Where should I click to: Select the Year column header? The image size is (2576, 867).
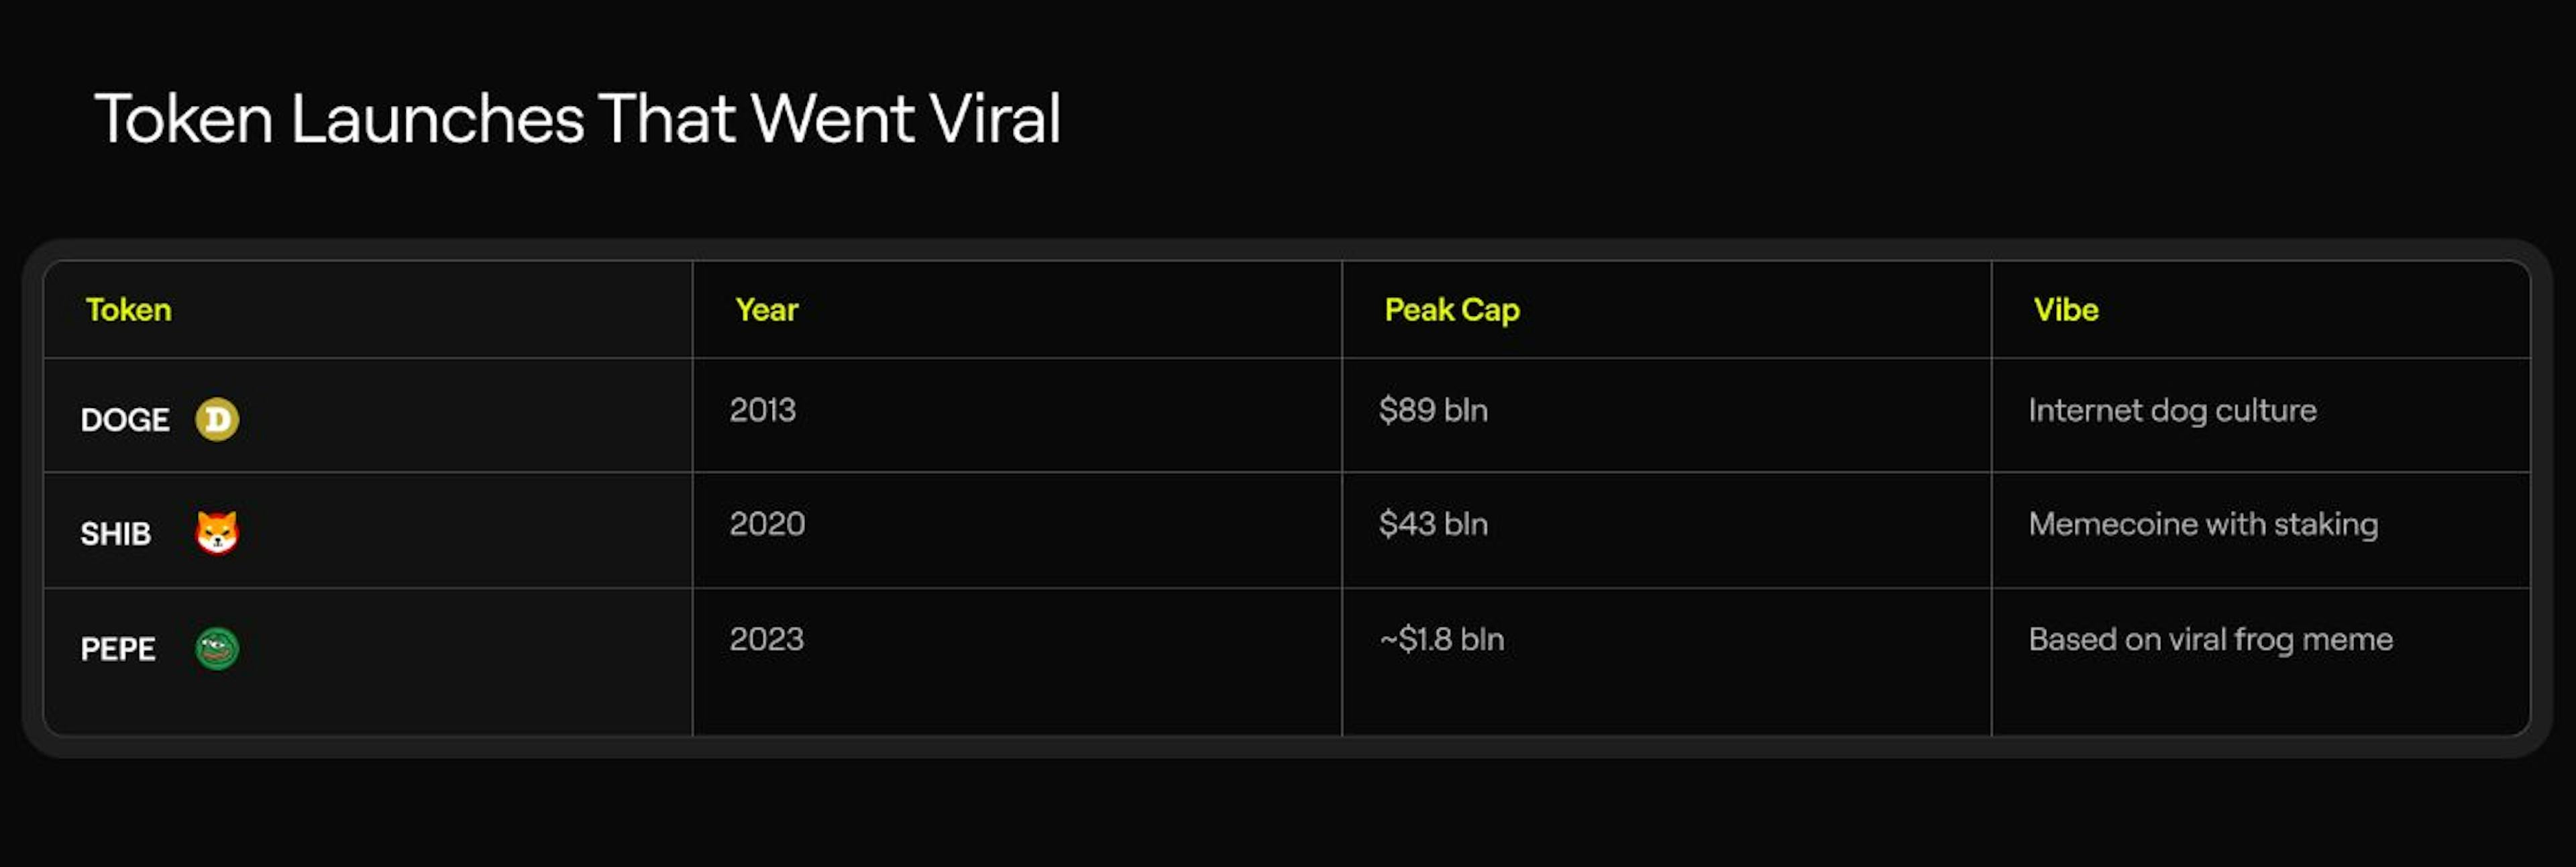click(766, 310)
